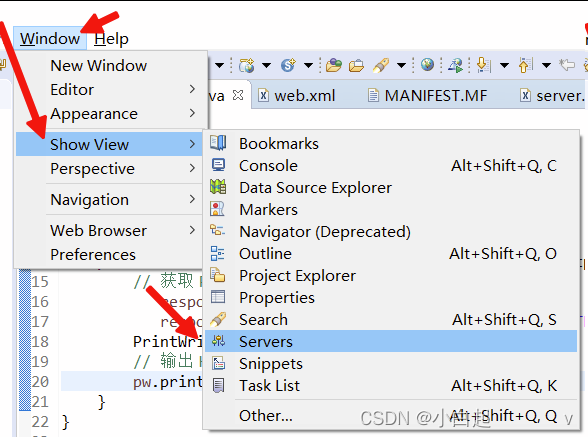Choose Console in the Show View submenu
588x437 pixels.
coord(391,165)
